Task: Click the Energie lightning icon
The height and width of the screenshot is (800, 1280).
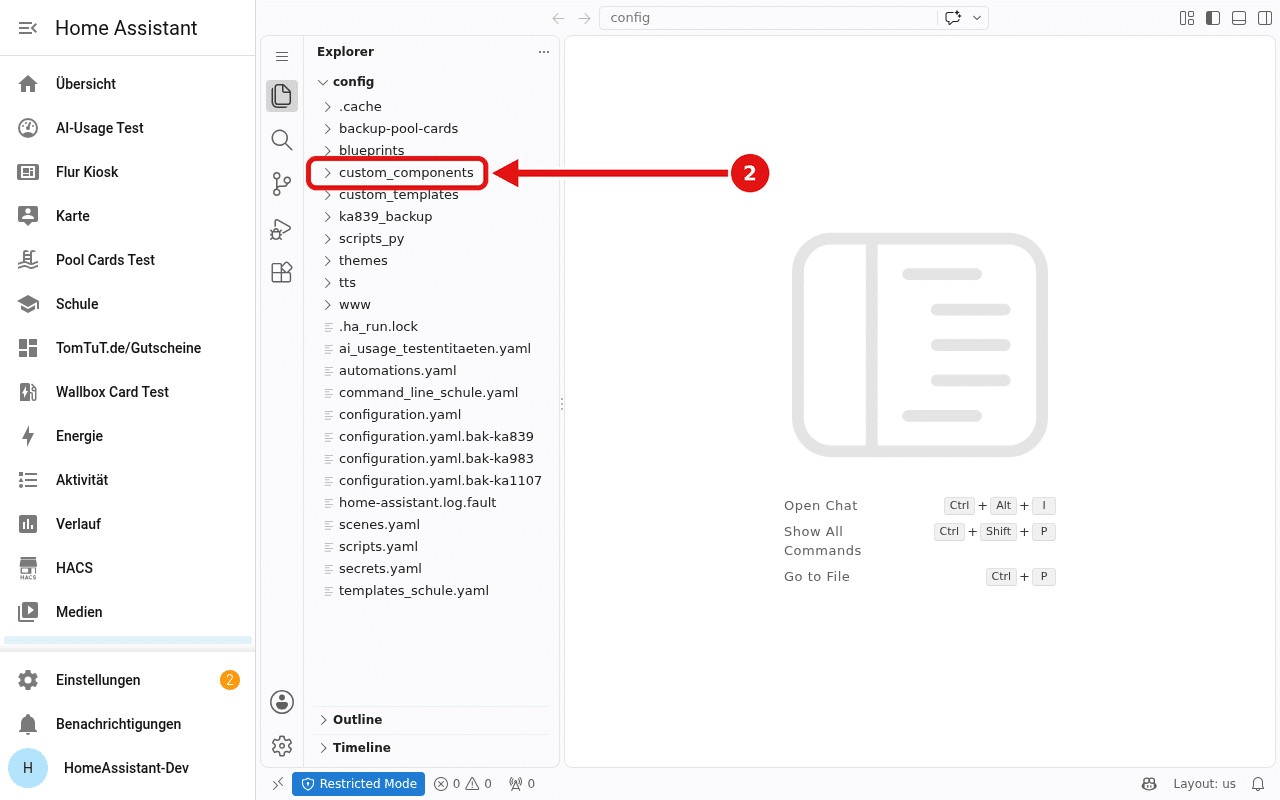Action: [28, 436]
